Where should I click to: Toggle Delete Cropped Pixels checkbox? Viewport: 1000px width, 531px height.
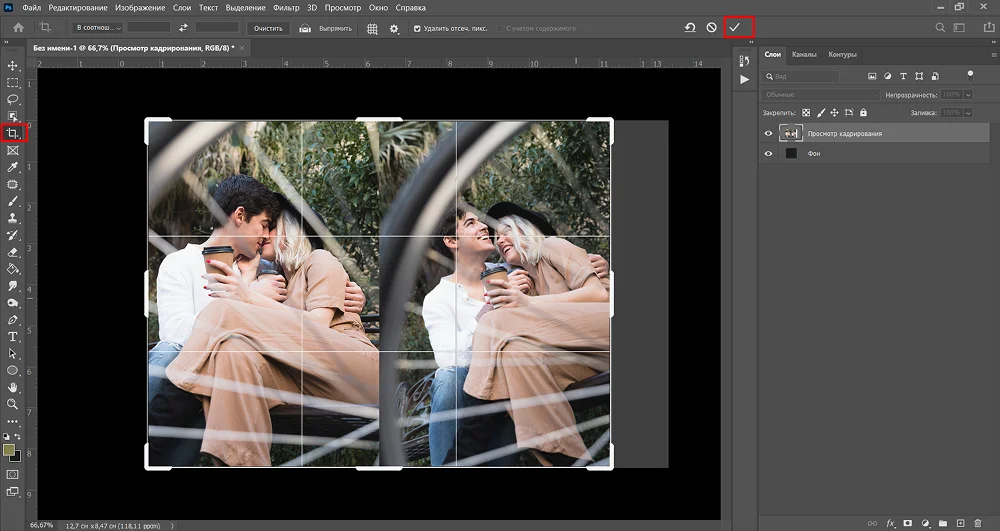click(x=417, y=29)
